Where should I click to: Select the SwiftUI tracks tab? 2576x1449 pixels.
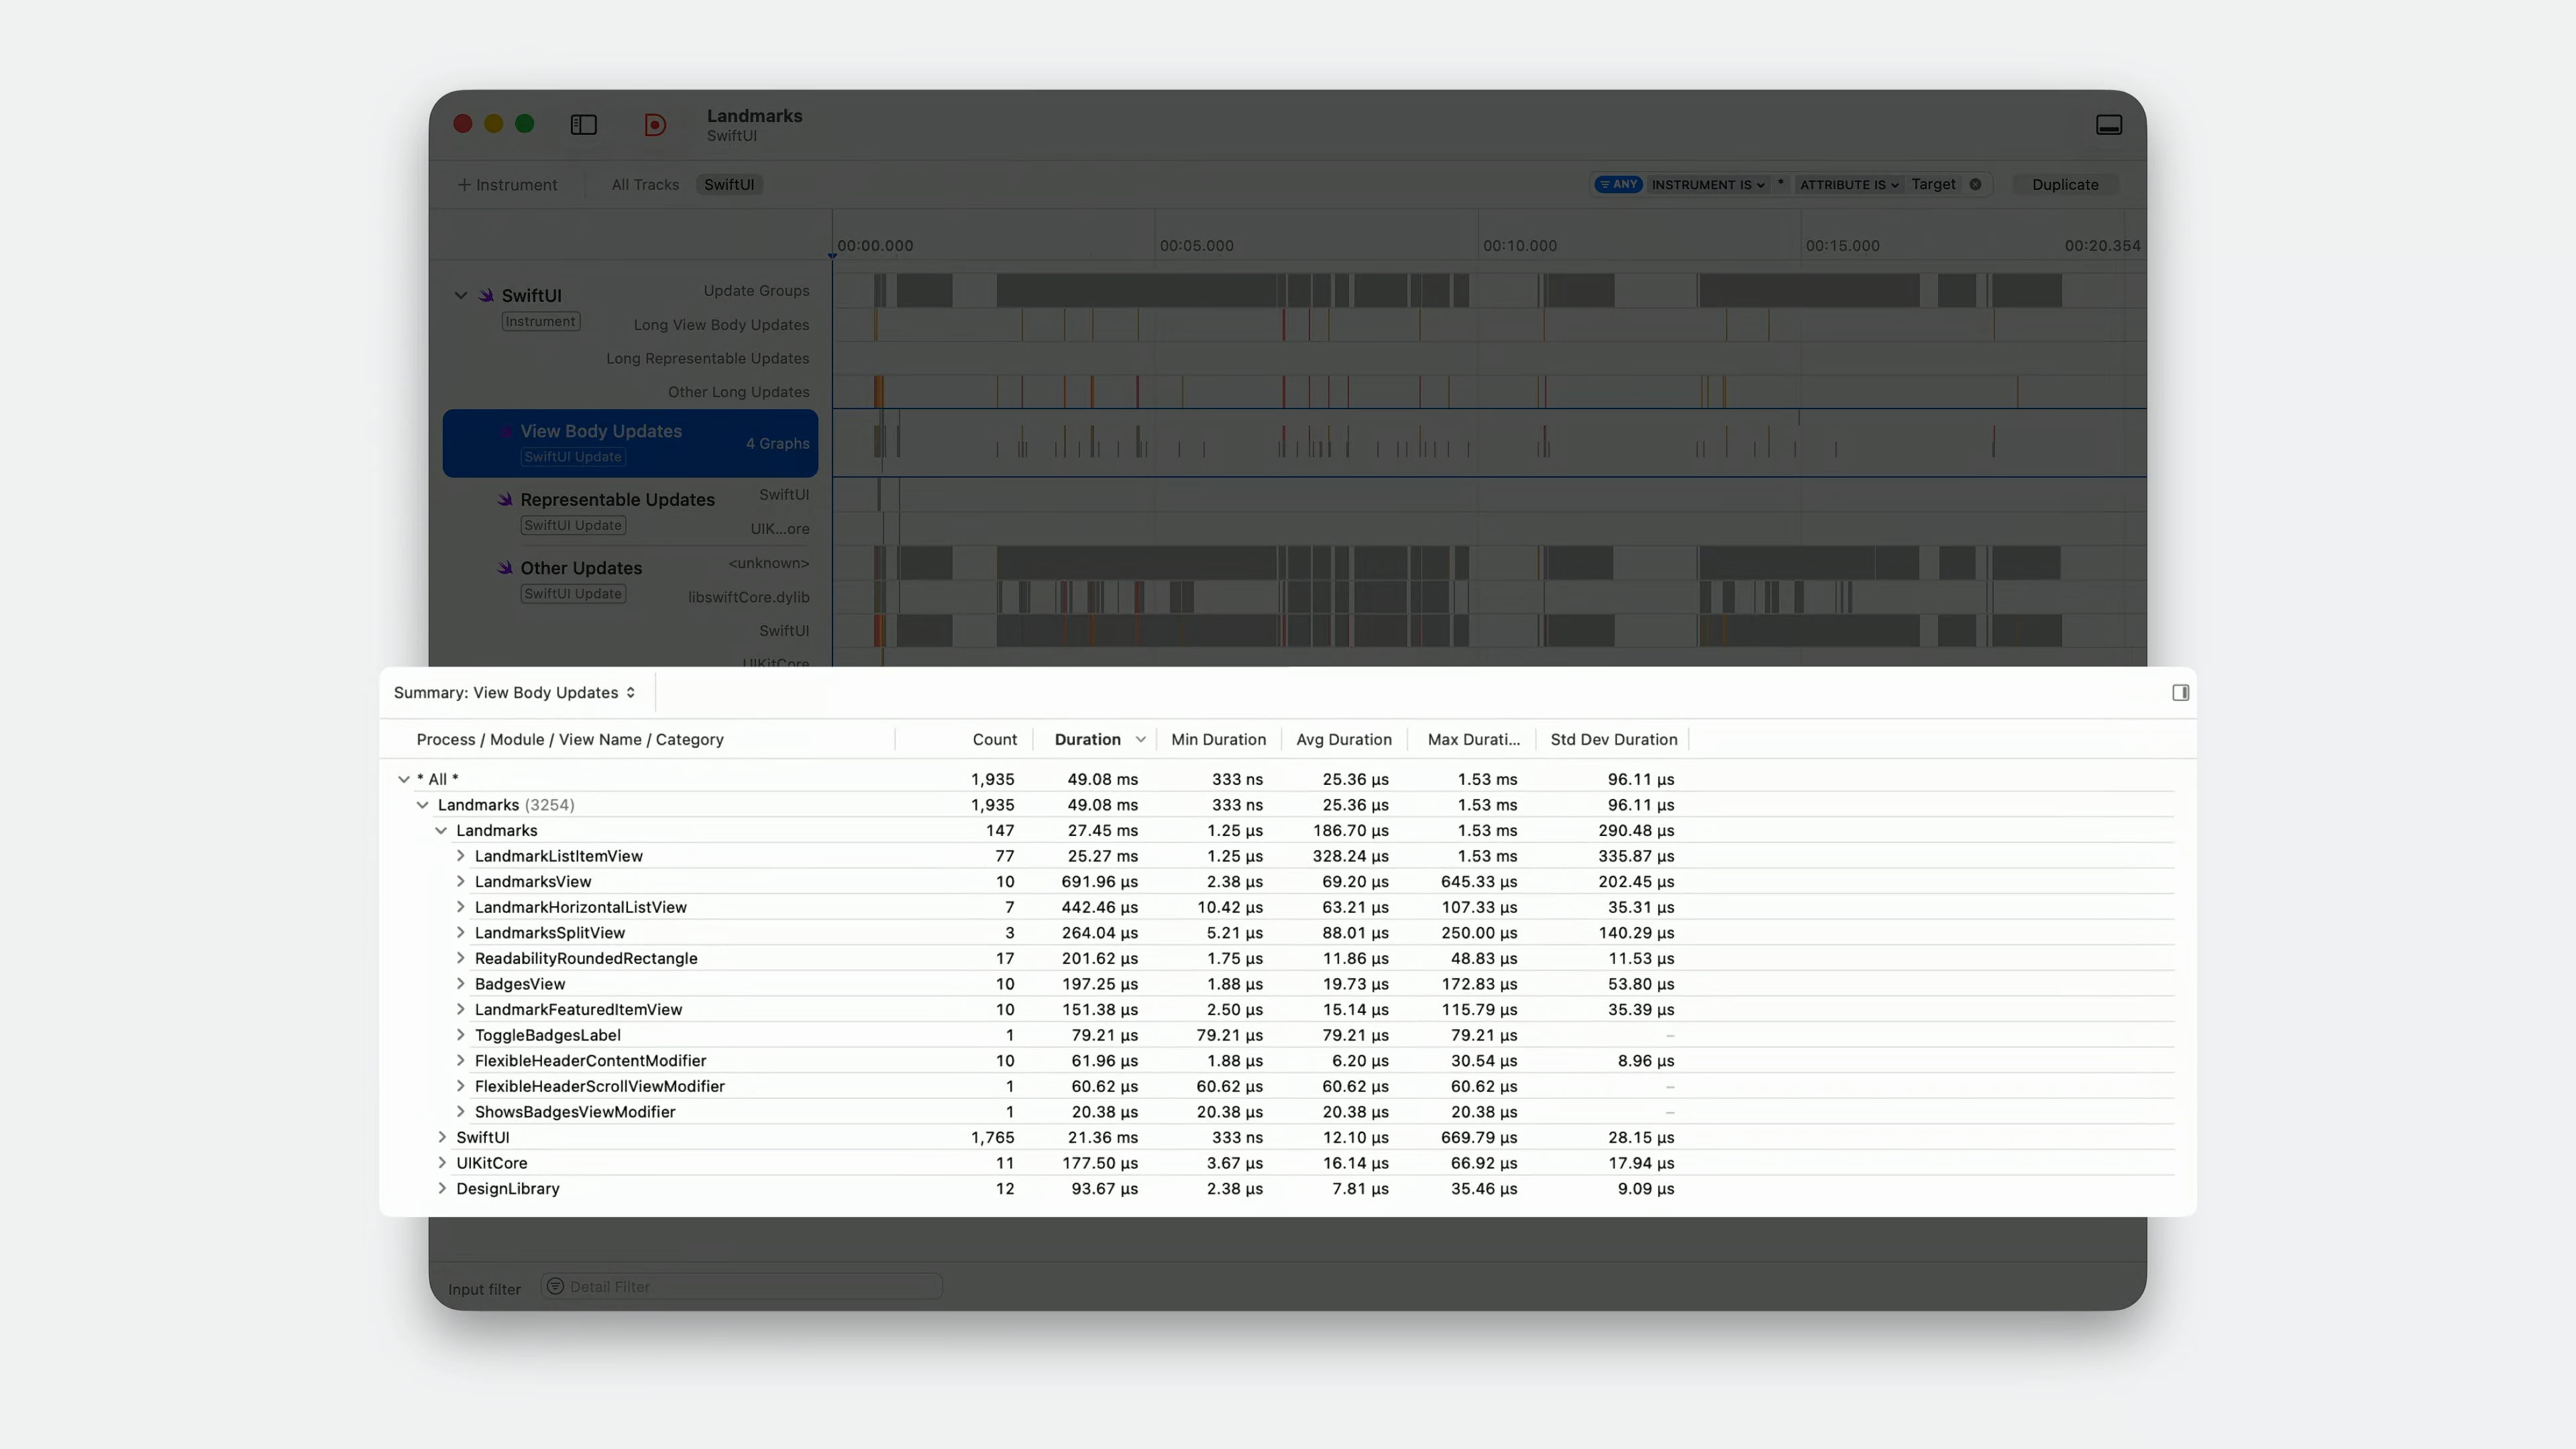(x=728, y=184)
